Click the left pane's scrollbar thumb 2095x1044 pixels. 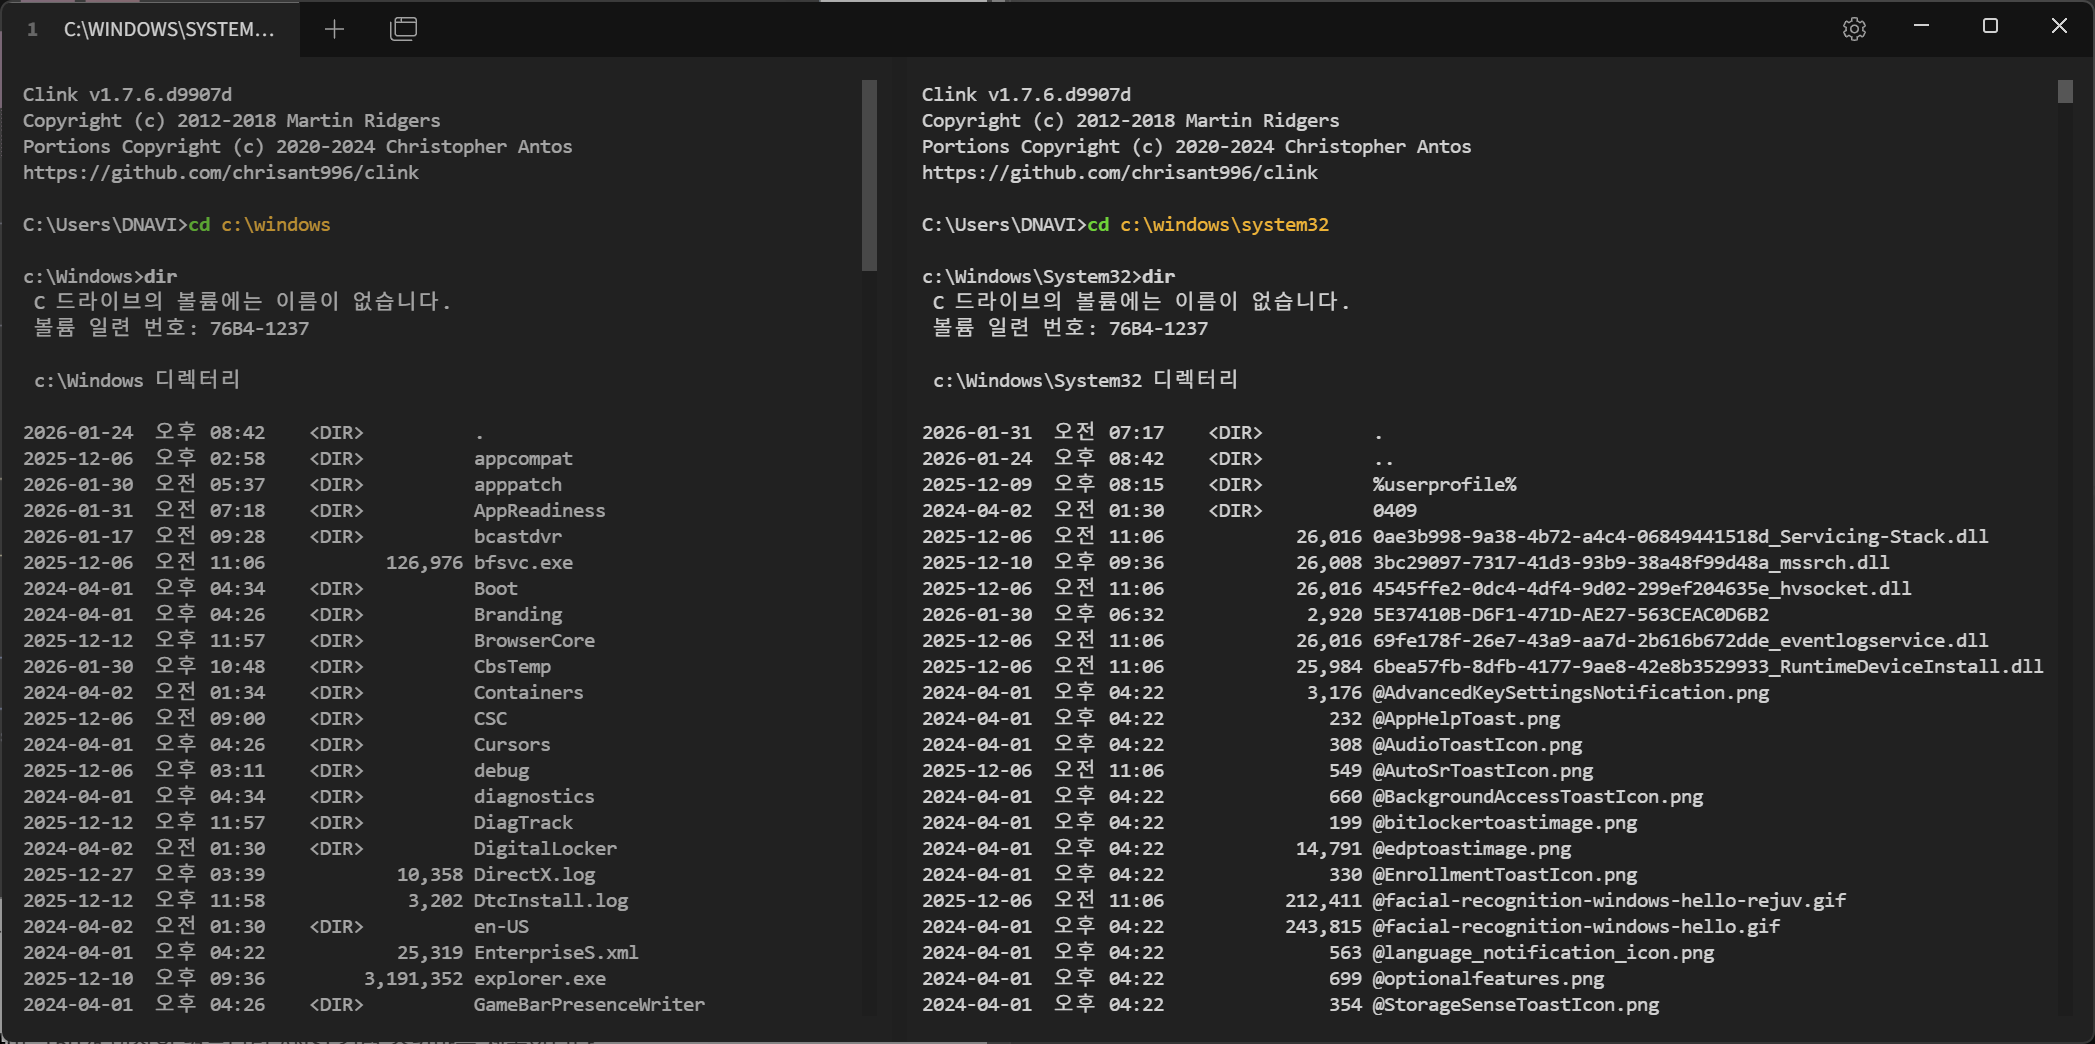(x=869, y=175)
